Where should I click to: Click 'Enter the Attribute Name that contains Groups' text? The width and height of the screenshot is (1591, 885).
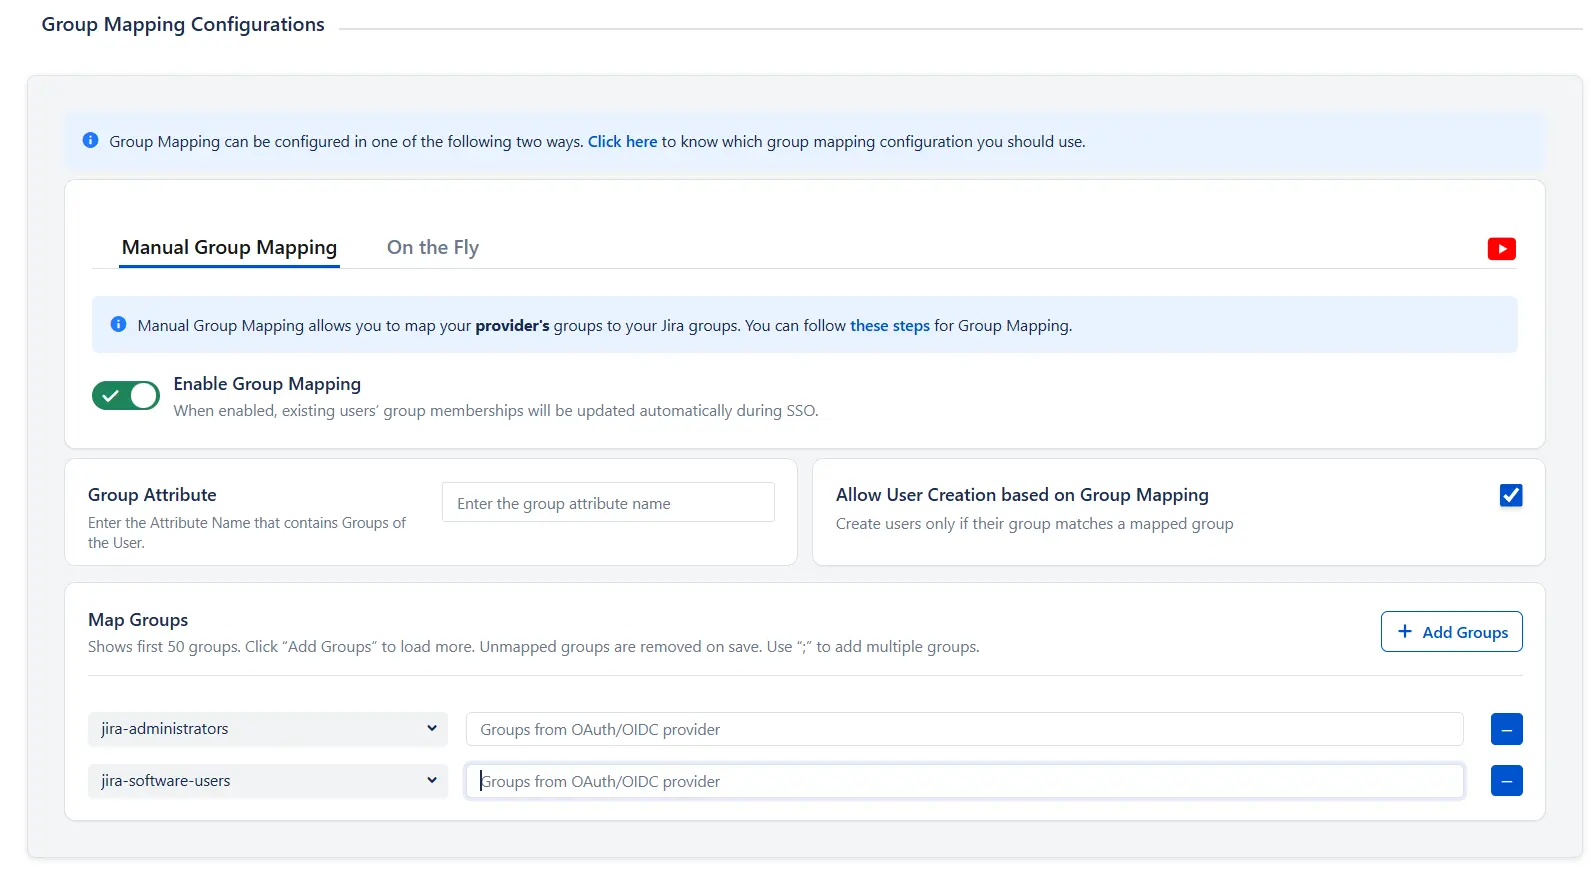point(247,532)
